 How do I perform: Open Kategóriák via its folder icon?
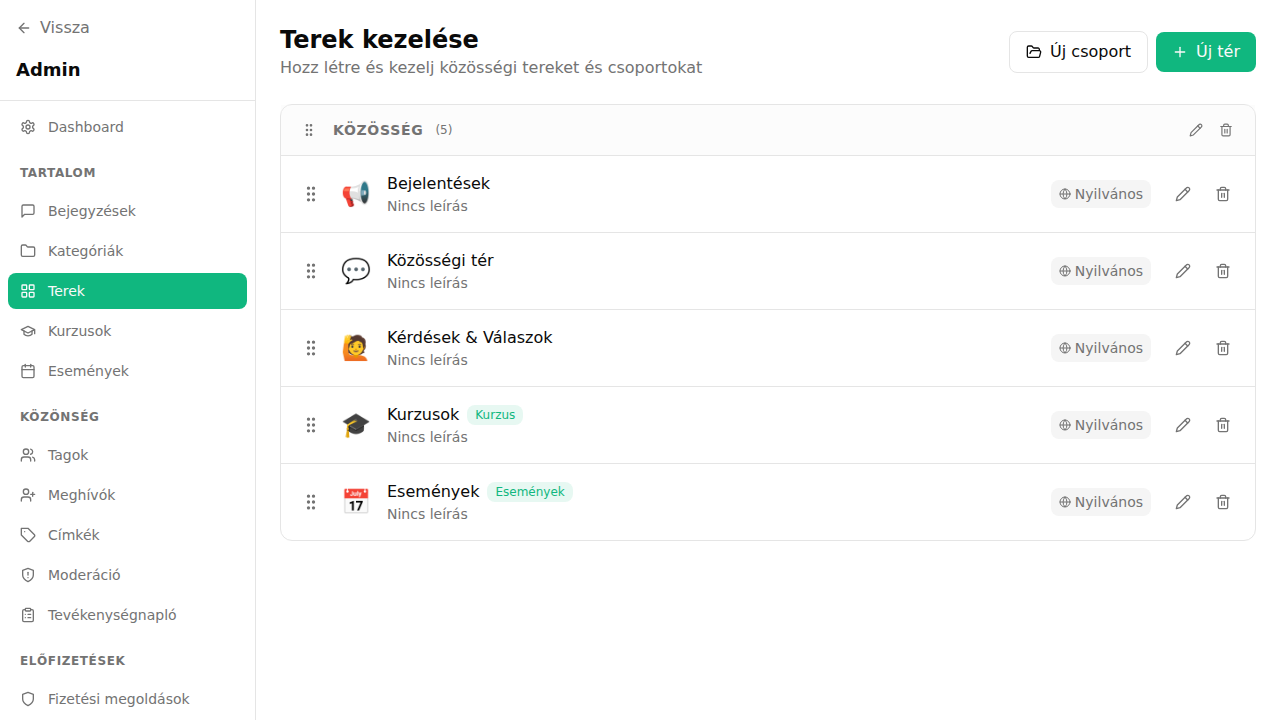click(28, 250)
